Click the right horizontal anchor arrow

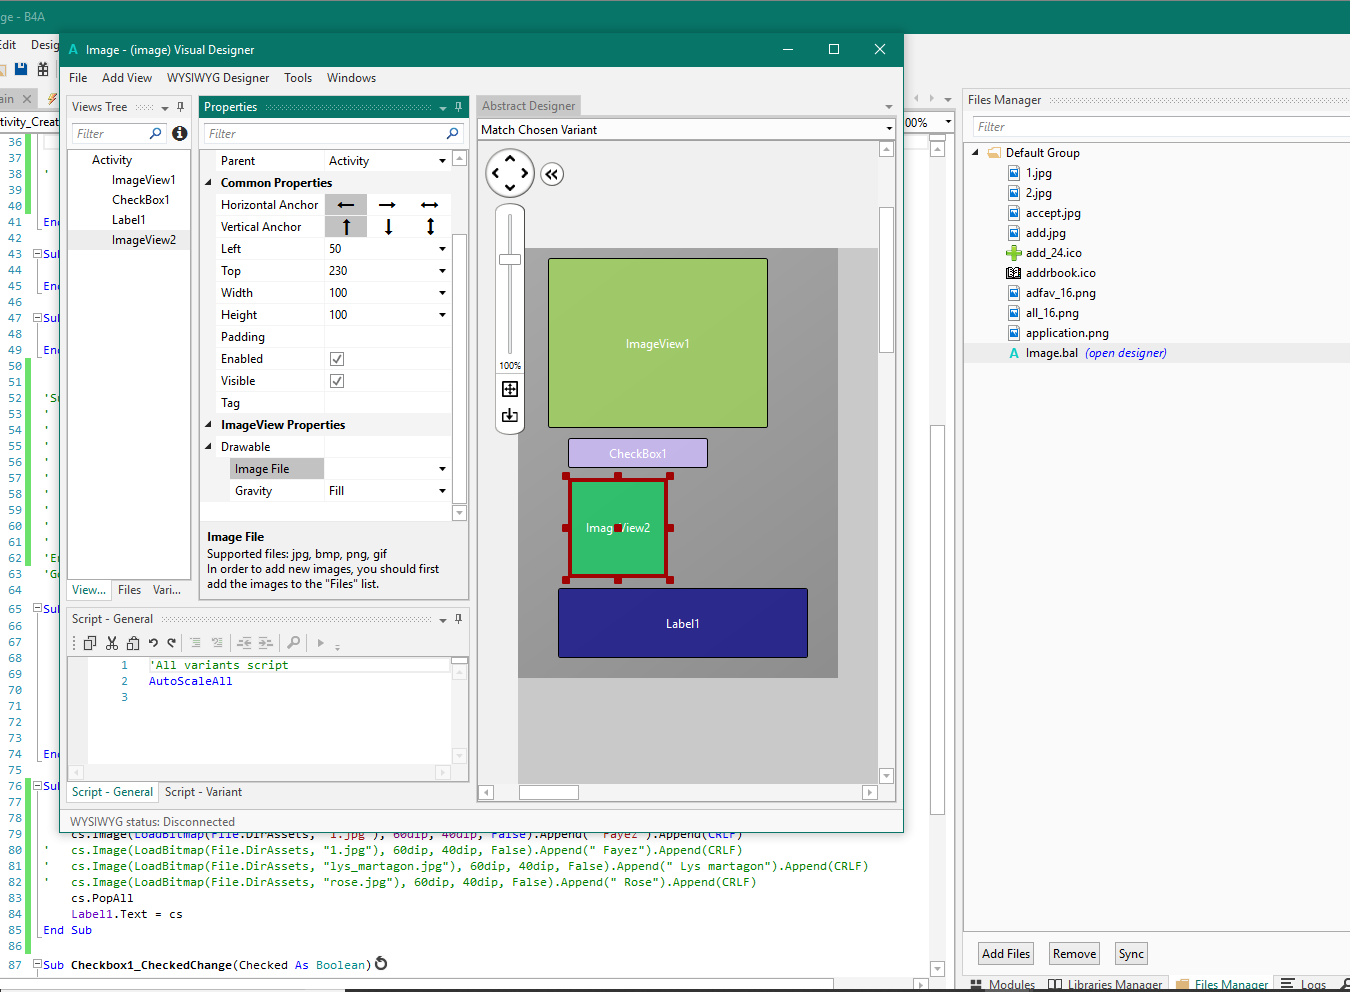coord(387,205)
